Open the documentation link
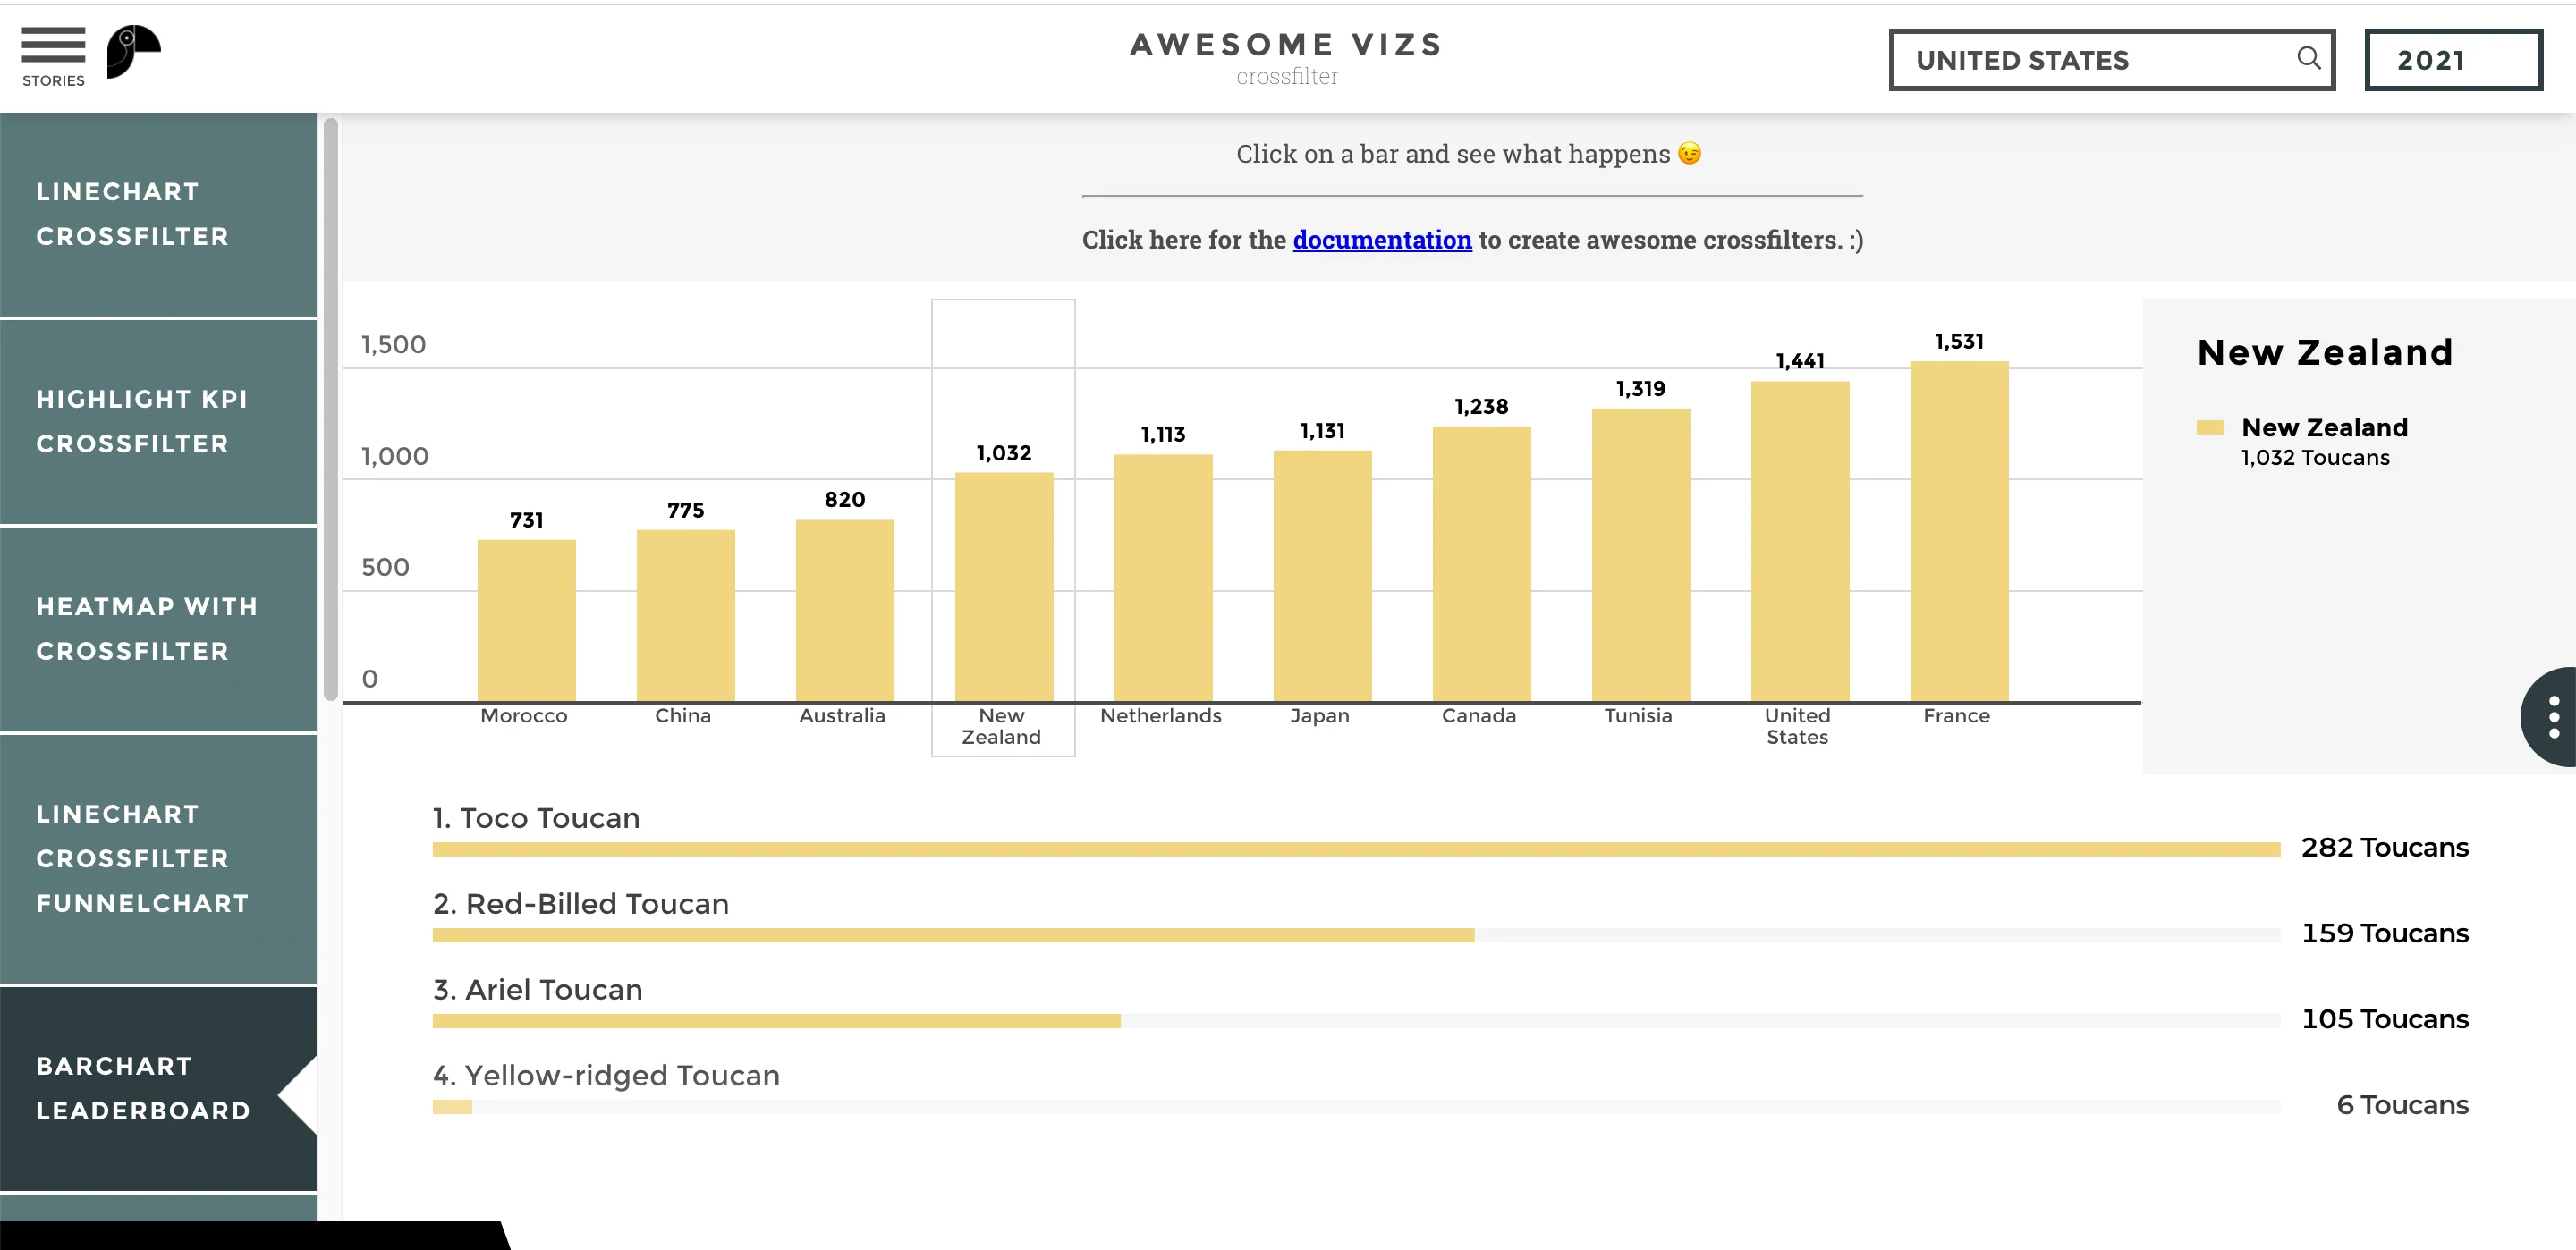The width and height of the screenshot is (2576, 1250). (x=1381, y=240)
